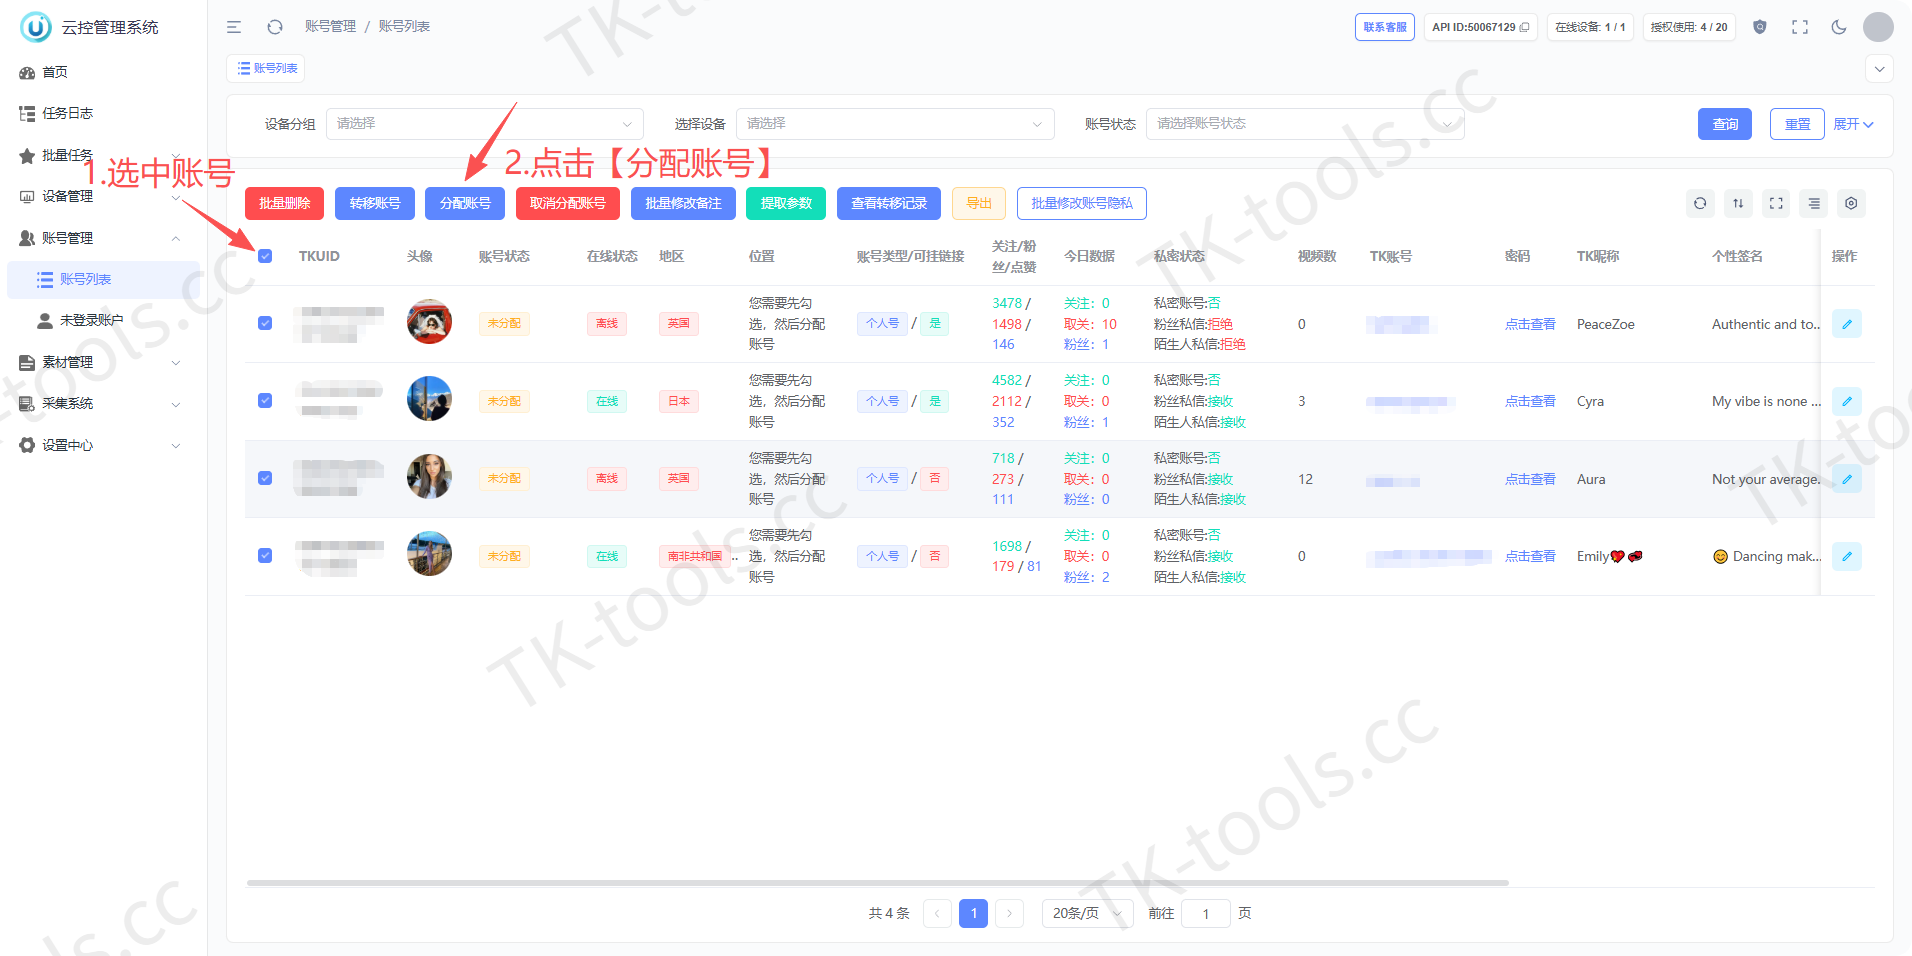Go to previous page arrow
The image size is (1912, 956).
[x=937, y=913]
